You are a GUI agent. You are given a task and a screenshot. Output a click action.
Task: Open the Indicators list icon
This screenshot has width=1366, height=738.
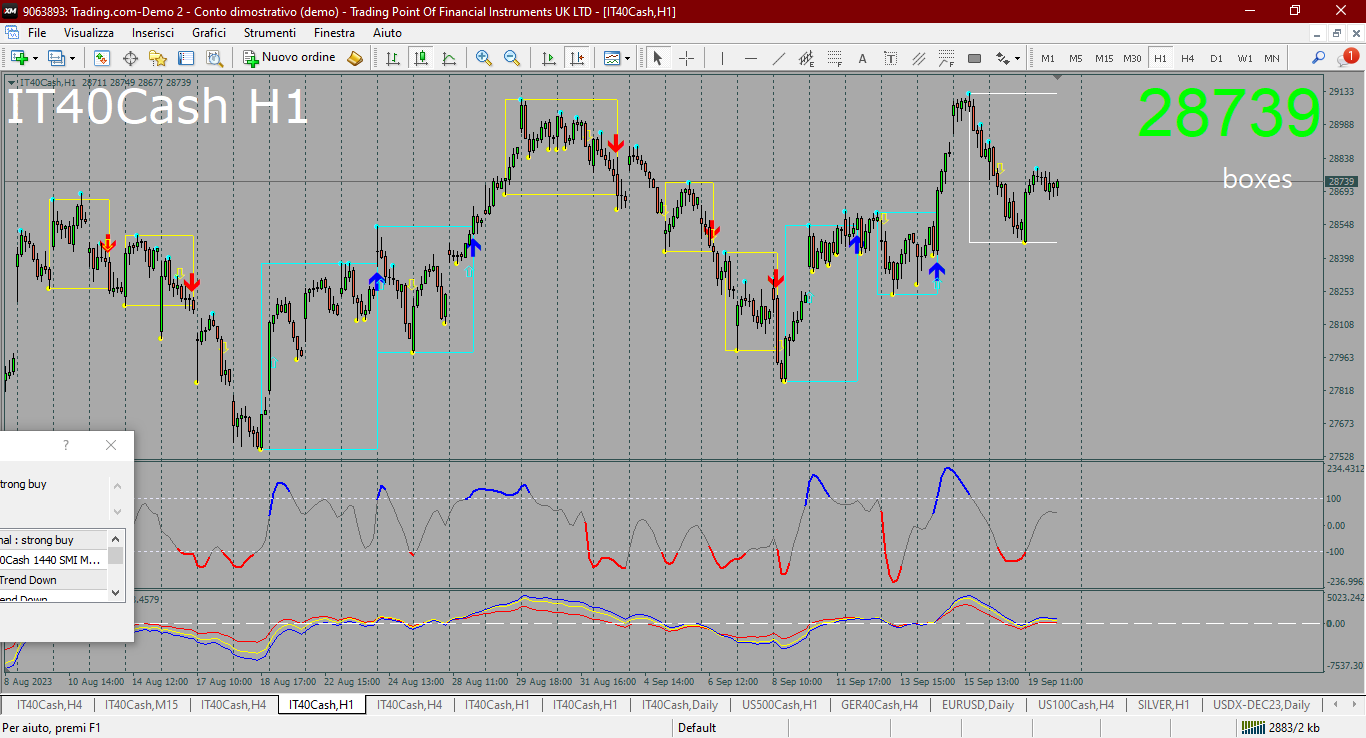point(612,58)
